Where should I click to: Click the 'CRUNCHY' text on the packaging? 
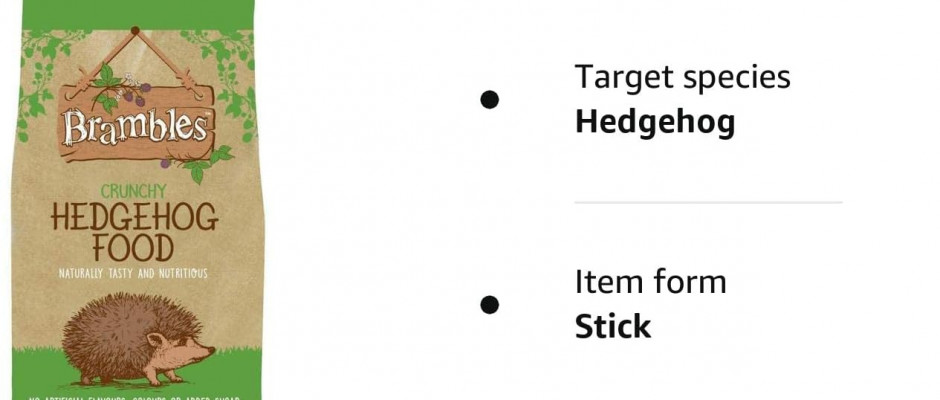(133, 191)
